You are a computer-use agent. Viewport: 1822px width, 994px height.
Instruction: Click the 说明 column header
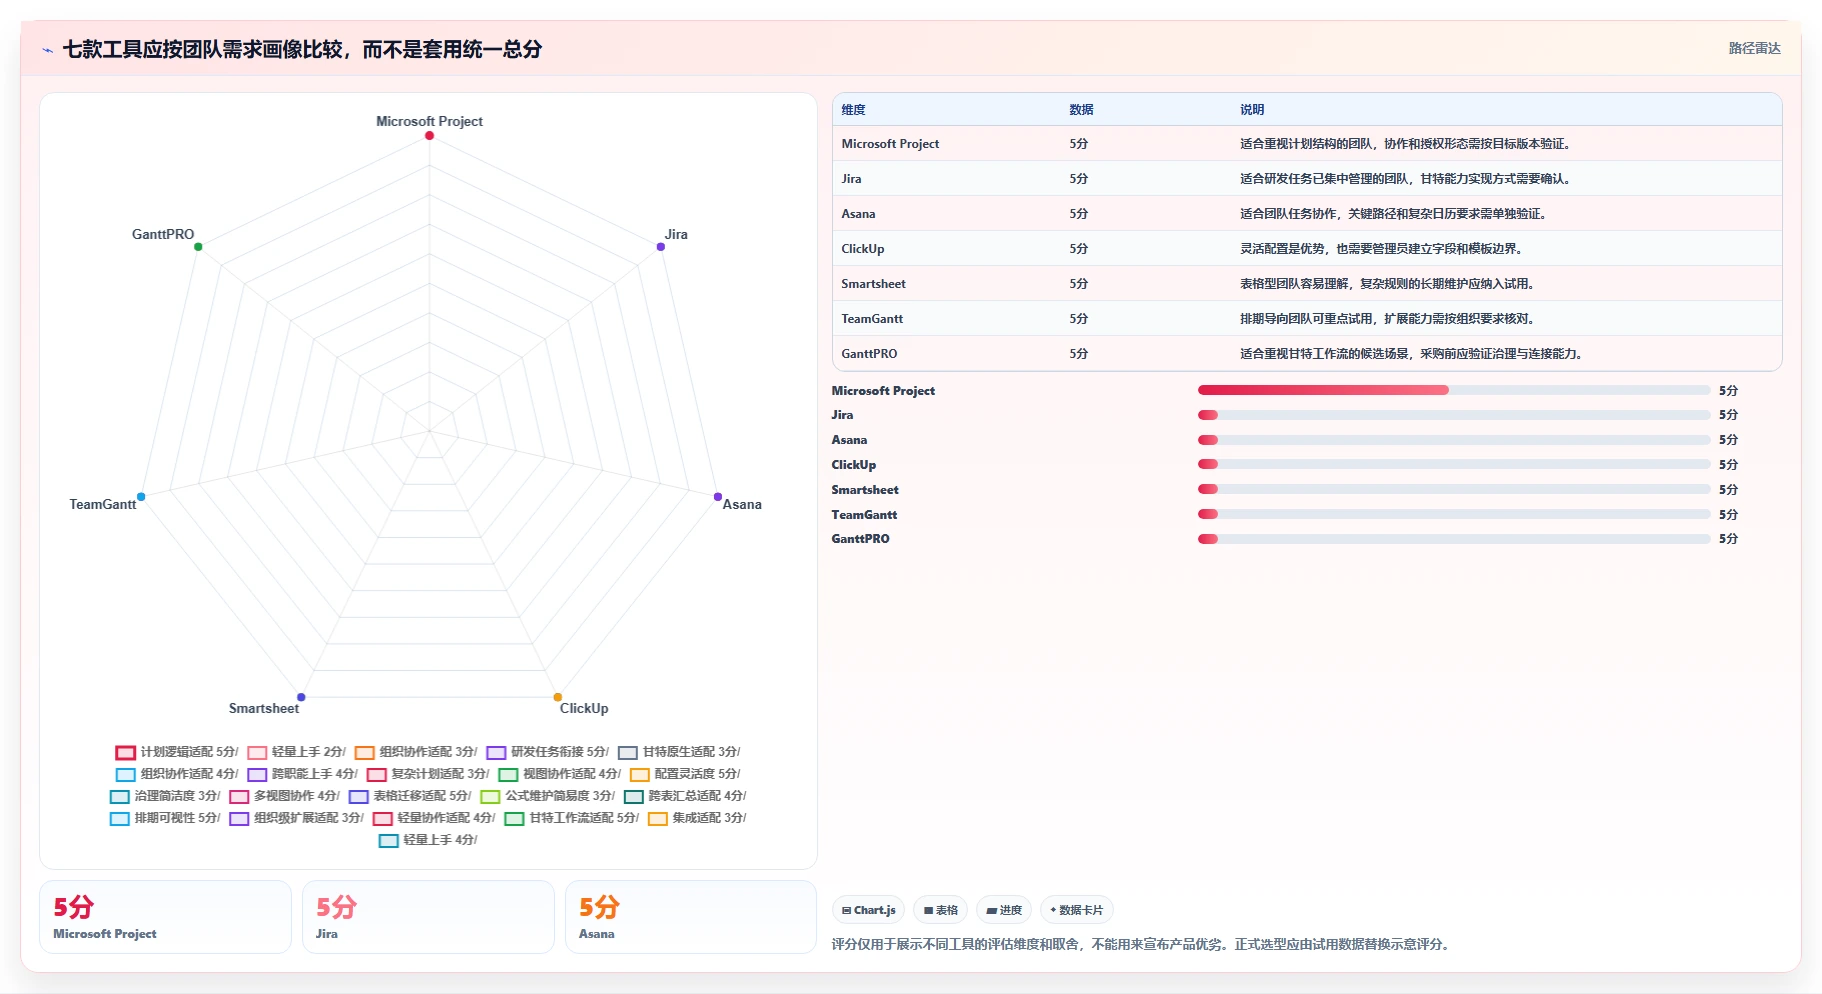click(1252, 110)
